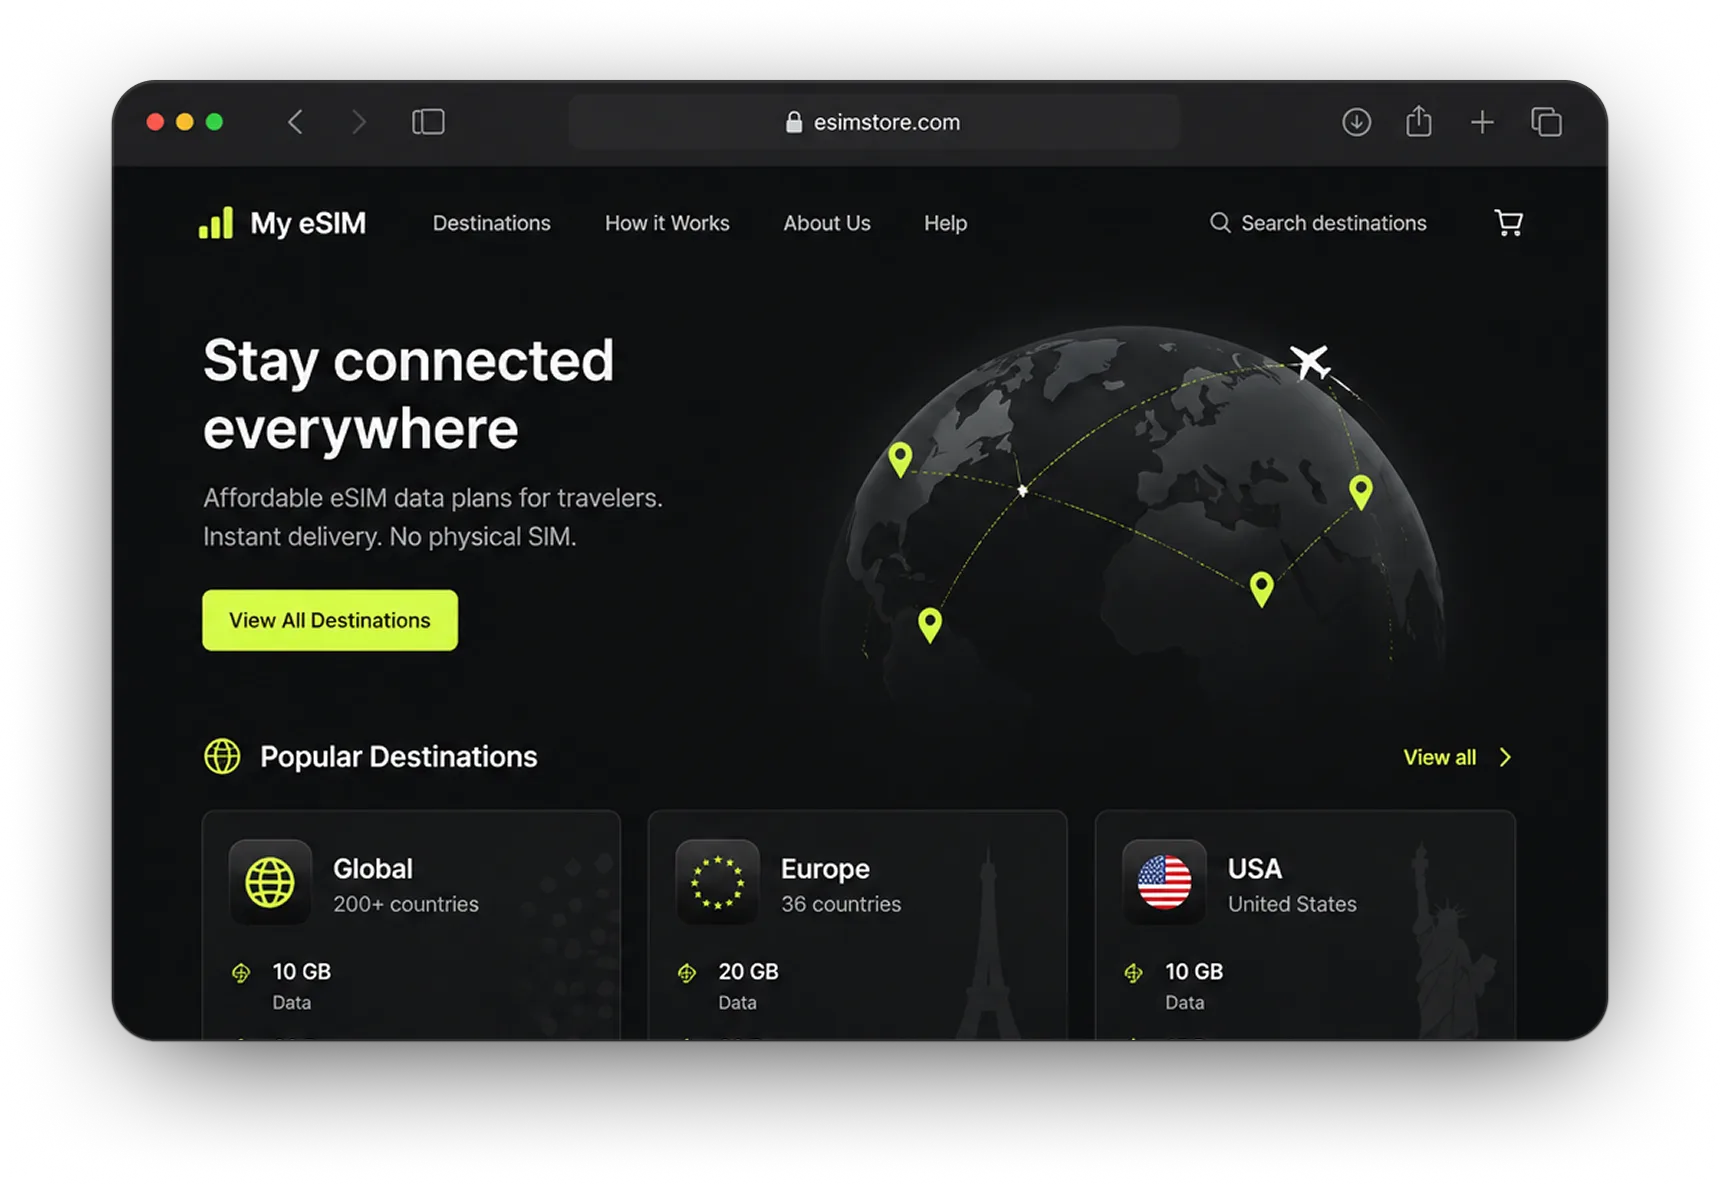Image resolution: width=1720 pixels, height=1184 pixels.
Task: Click the share icon in browser toolbar
Action: click(x=1419, y=121)
